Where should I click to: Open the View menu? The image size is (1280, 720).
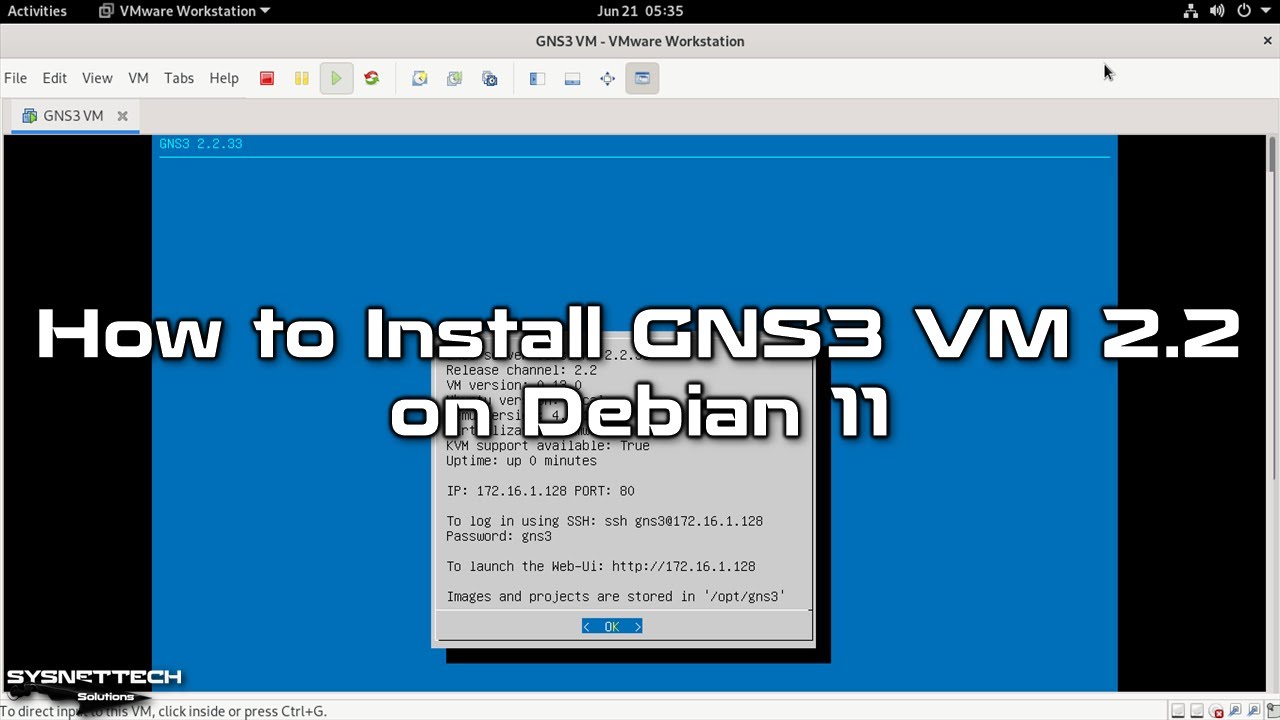pyautogui.click(x=97, y=78)
